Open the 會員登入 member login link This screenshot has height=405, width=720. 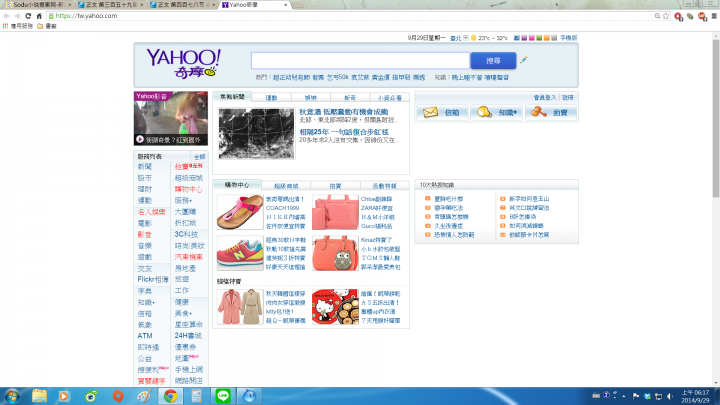click(545, 97)
